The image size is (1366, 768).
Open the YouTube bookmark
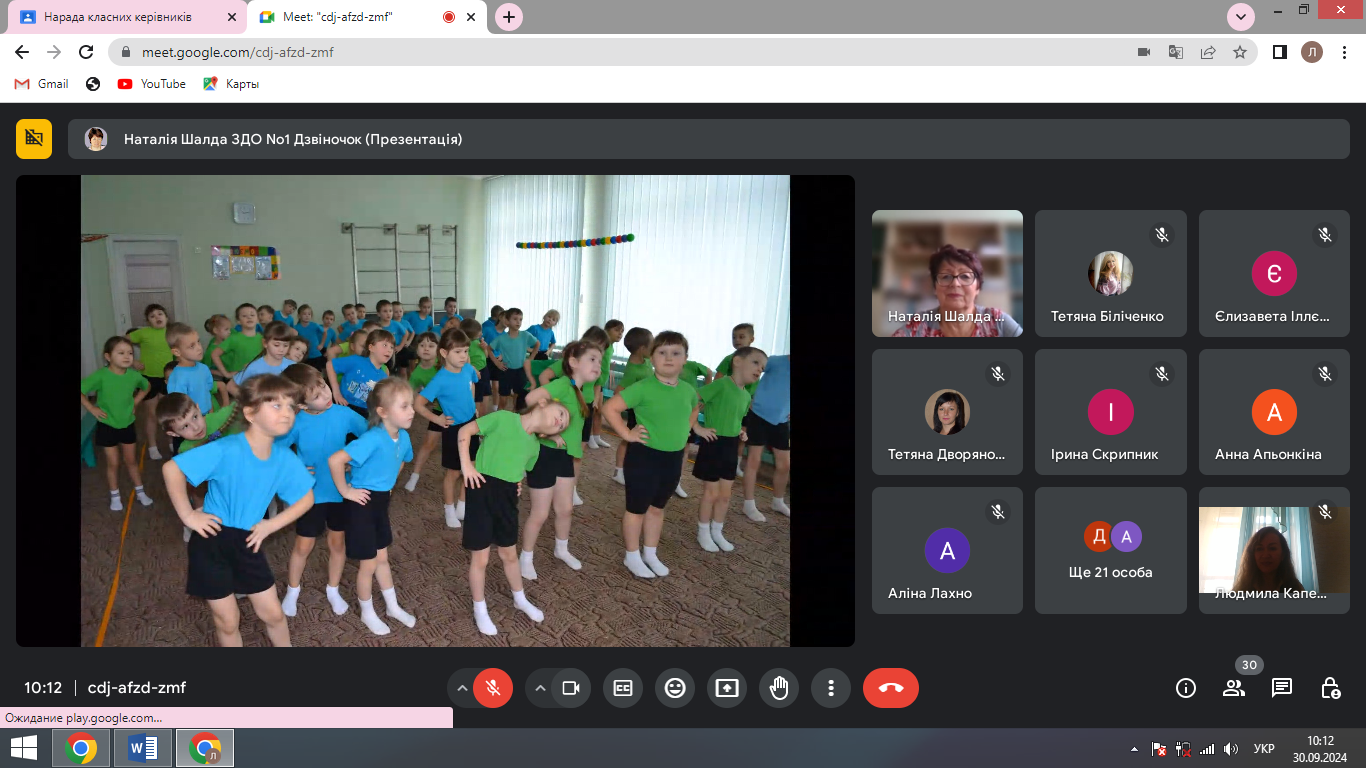coord(152,84)
